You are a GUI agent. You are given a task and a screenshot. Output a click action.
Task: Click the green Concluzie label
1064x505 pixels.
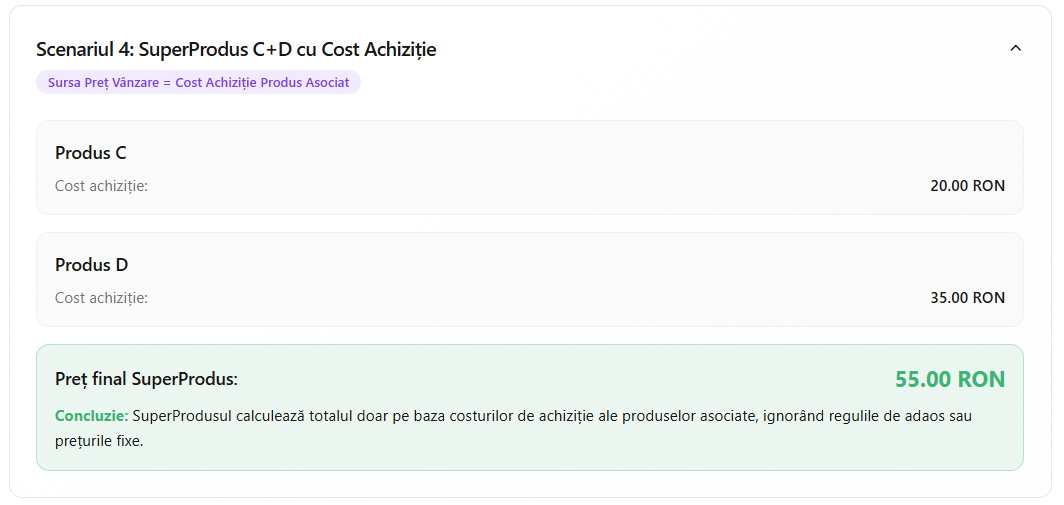[x=92, y=416]
